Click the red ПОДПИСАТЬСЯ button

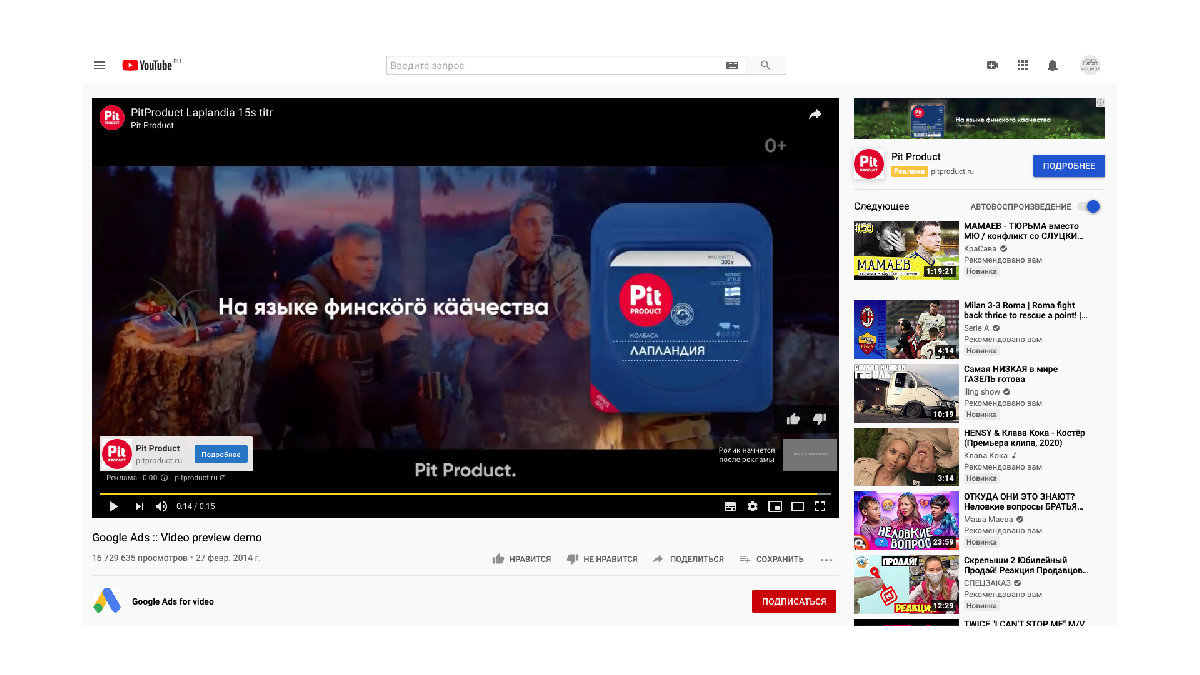794,601
